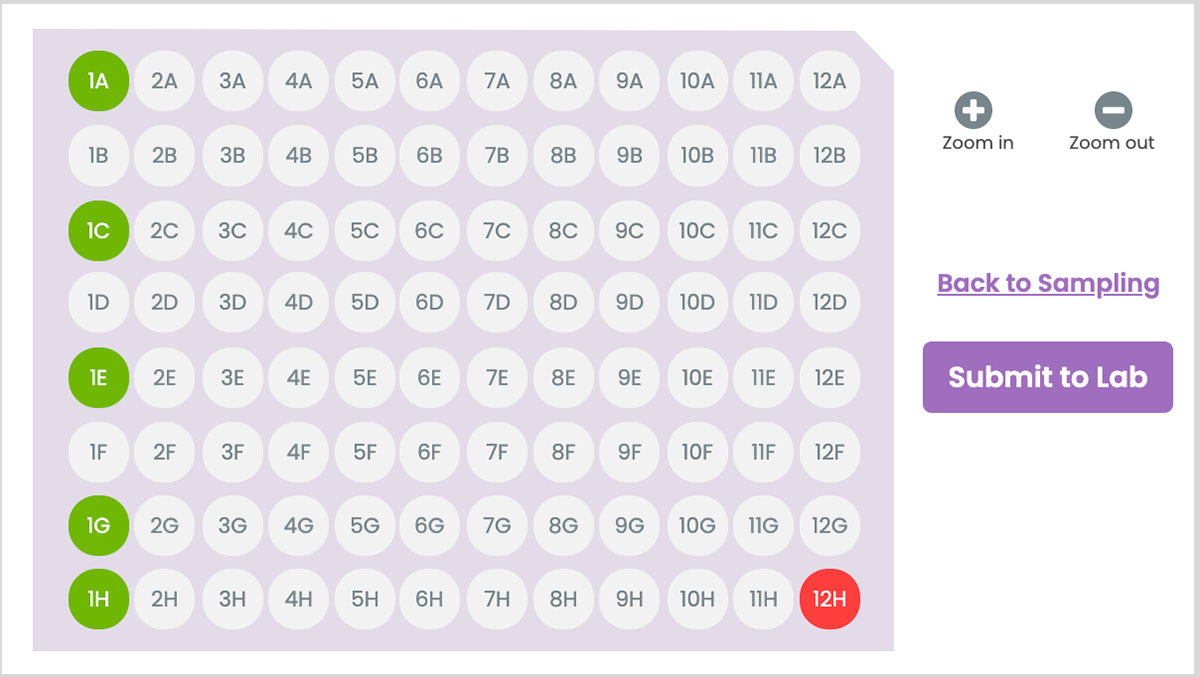Image resolution: width=1200 pixels, height=677 pixels.
Task: Toggle the green well 1G
Action: 98,525
